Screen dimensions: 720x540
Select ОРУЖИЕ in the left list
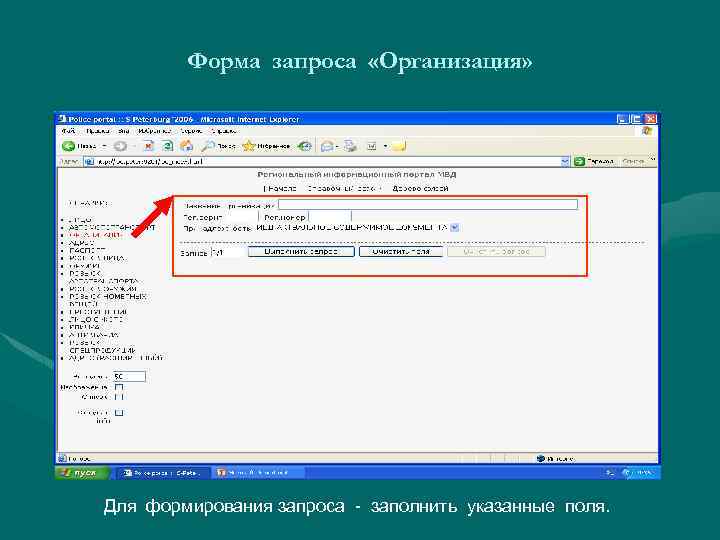[x=84, y=266]
